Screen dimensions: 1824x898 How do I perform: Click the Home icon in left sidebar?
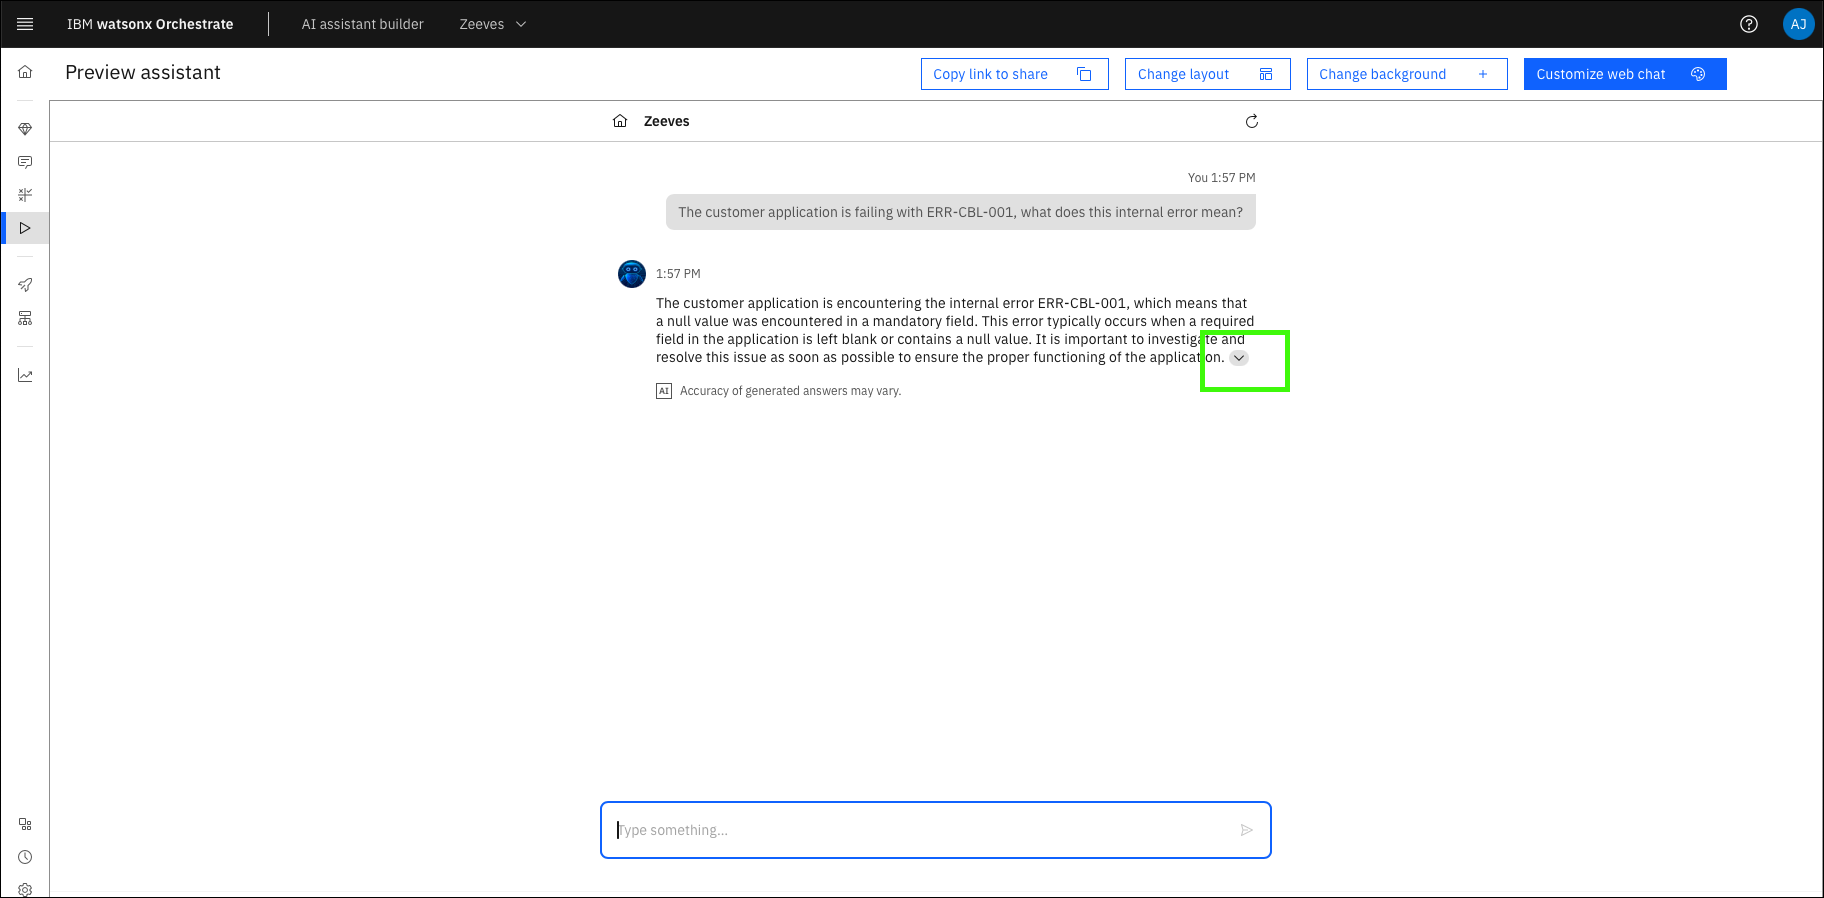coord(25,72)
